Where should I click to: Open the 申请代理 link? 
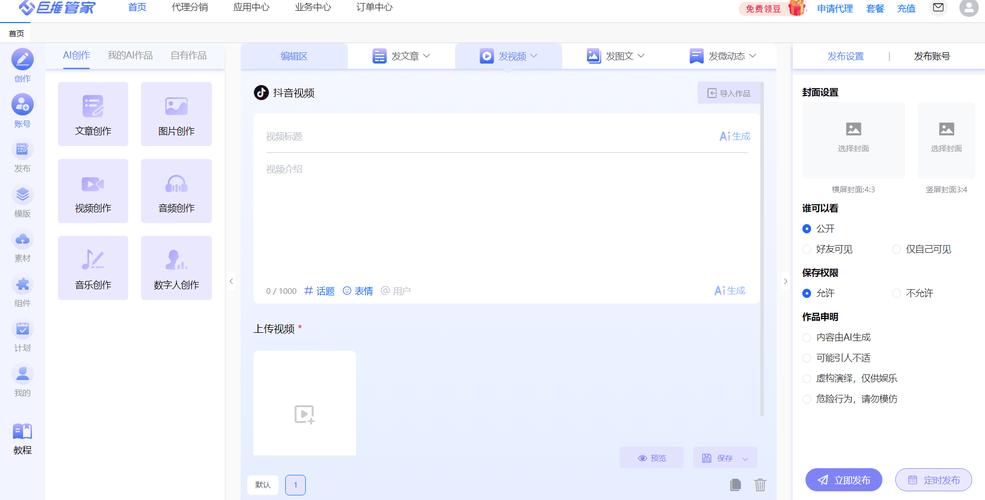835,8
